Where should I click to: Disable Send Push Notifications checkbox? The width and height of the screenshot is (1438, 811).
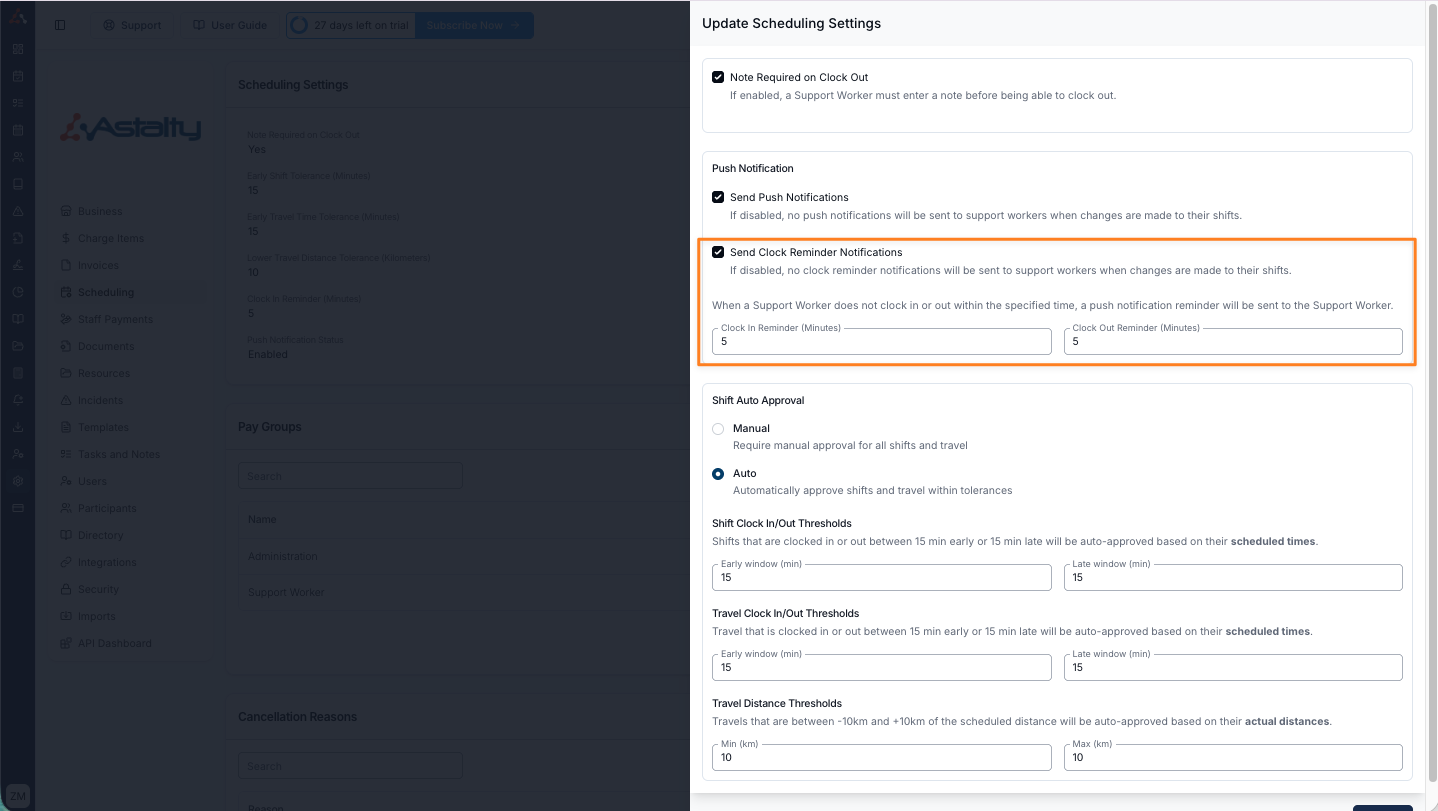point(718,197)
